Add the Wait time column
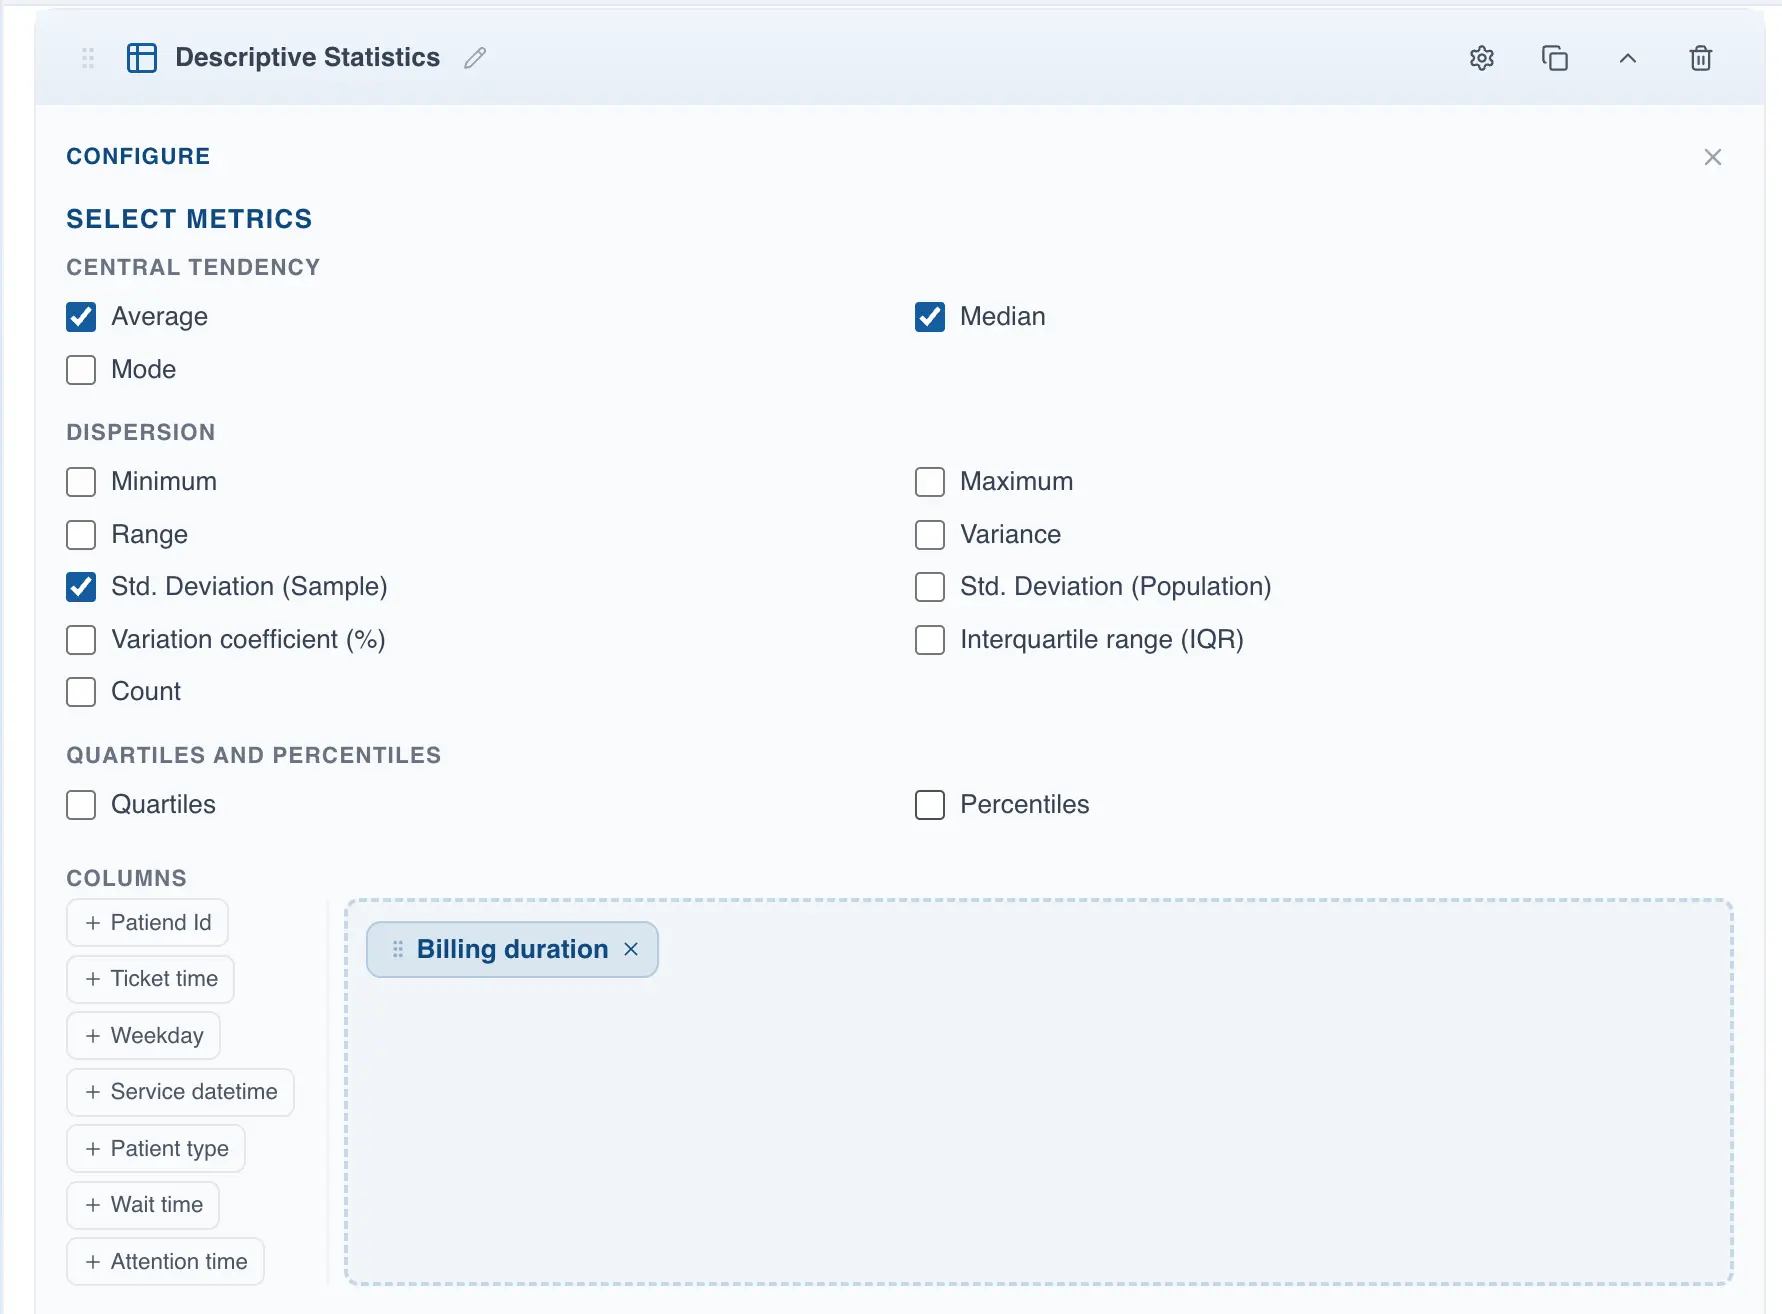The height and width of the screenshot is (1314, 1782). click(x=142, y=1204)
